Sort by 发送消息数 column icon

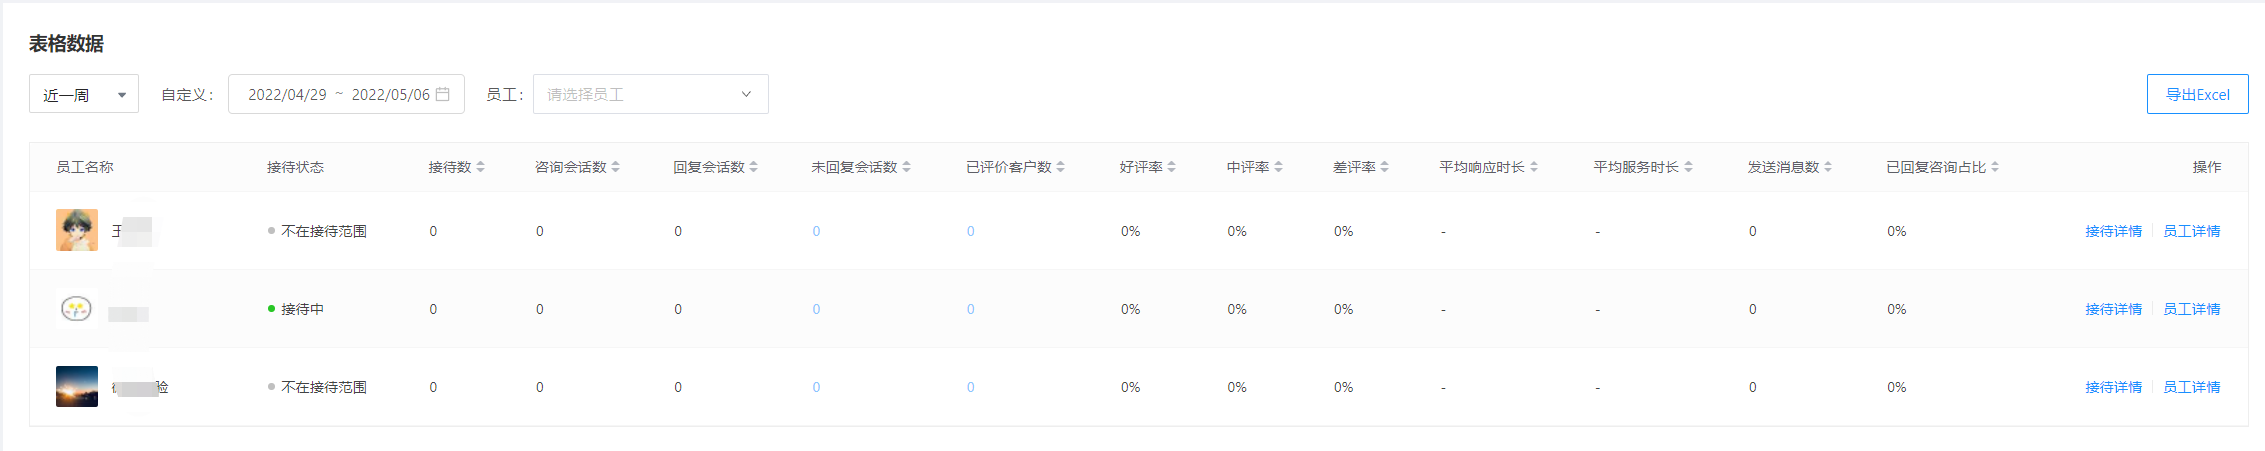(1828, 167)
